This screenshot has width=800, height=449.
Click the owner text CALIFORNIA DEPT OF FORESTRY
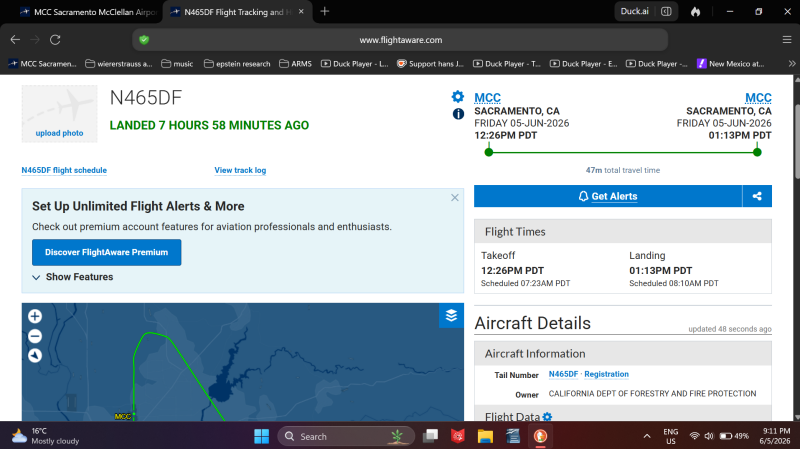pyautogui.click(x=652, y=393)
